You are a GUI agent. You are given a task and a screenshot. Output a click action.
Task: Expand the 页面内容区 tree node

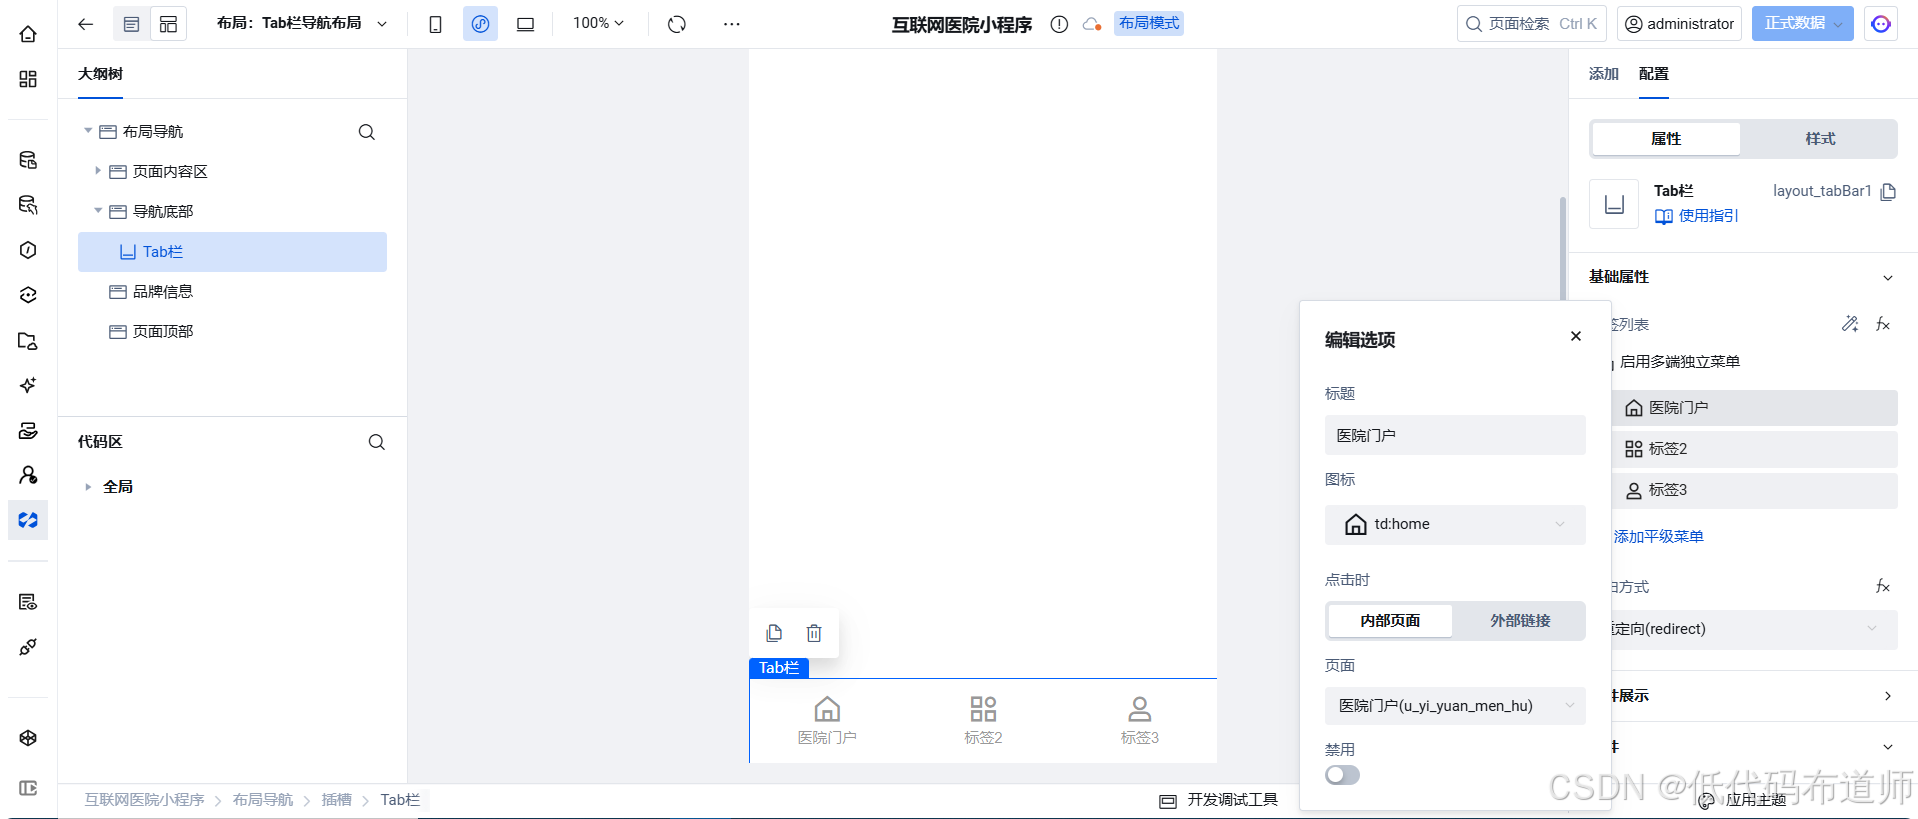(98, 171)
